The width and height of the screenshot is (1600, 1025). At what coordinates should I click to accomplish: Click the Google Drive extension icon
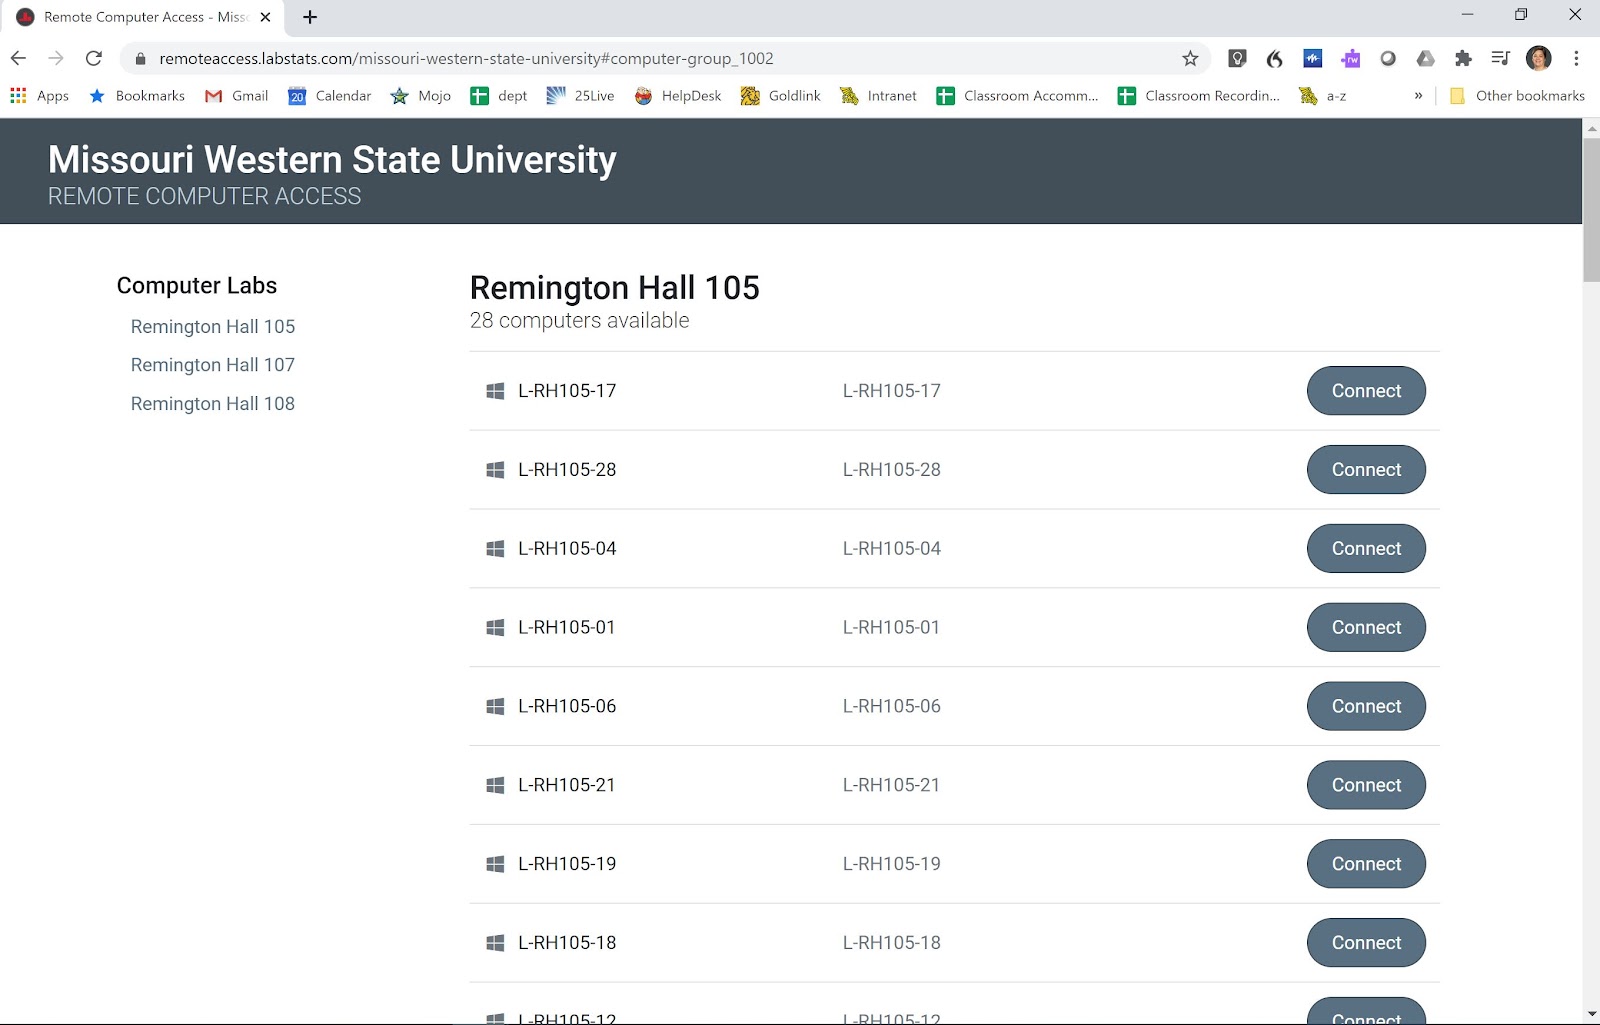tap(1425, 58)
